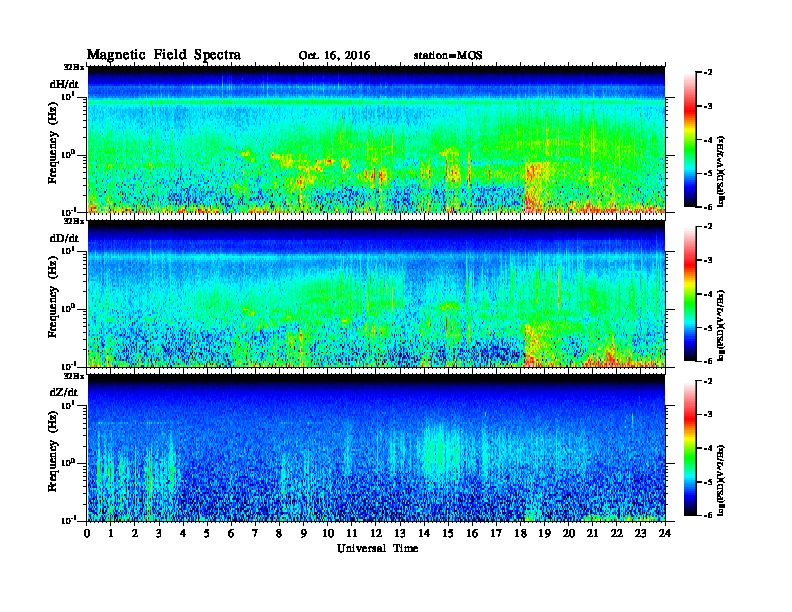Click the hour 23 tick label

coord(640,533)
